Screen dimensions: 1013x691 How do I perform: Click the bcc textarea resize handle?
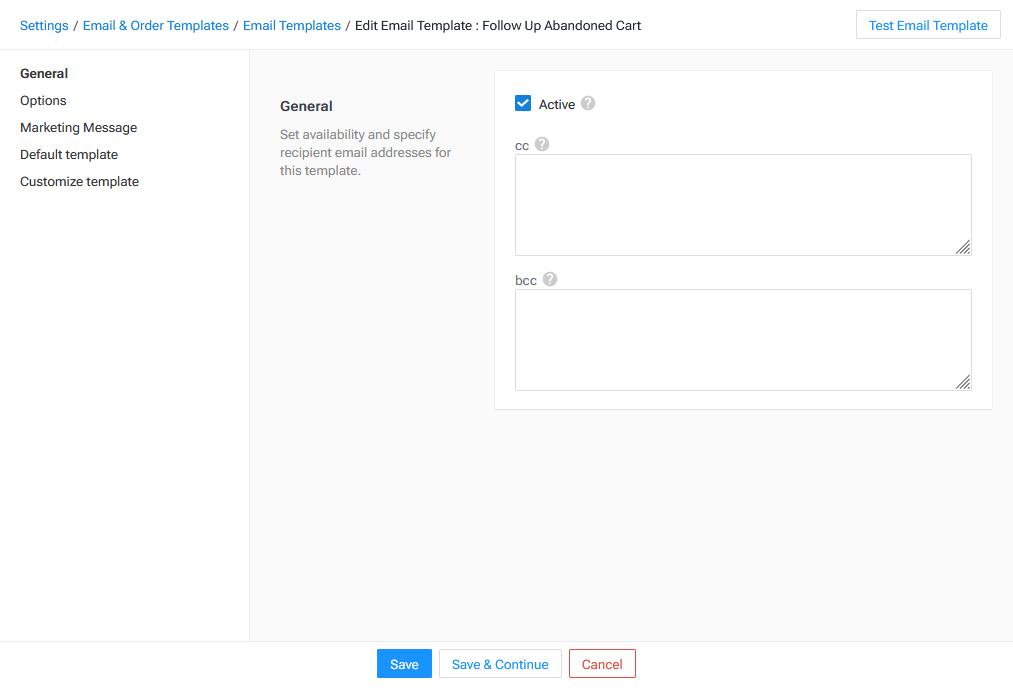coord(963,382)
